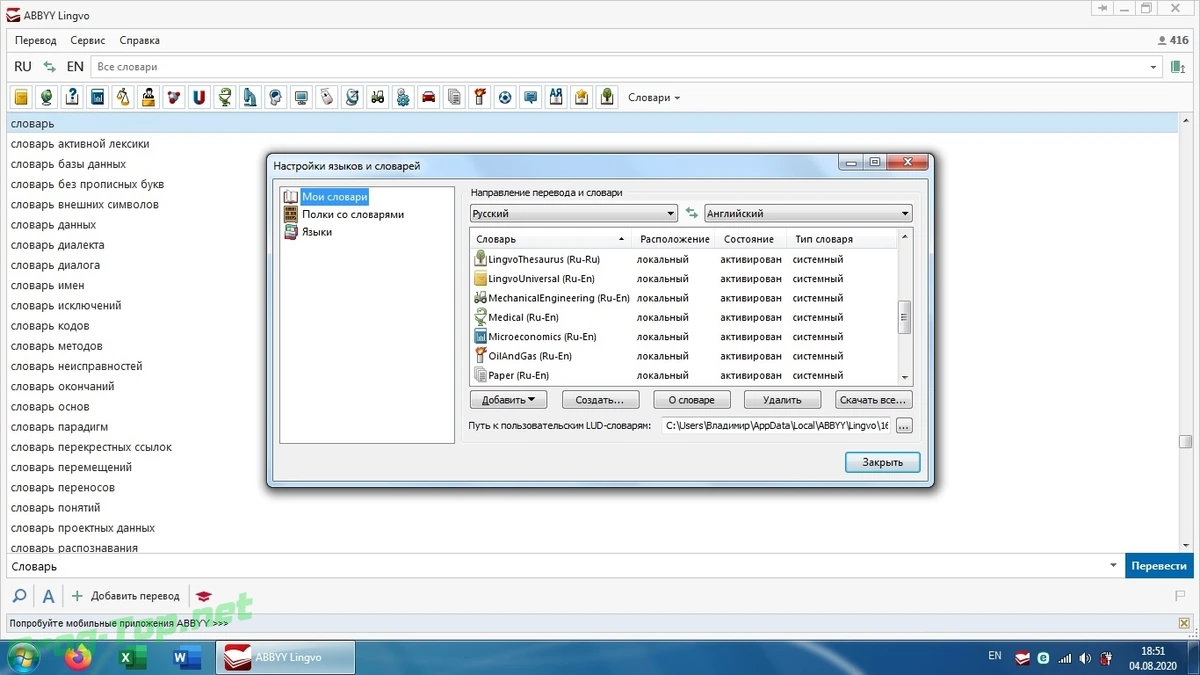The width and height of the screenshot is (1200, 675).
Task: Click the dictionary list scrollbar thumb
Action: click(x=905, y=317)
